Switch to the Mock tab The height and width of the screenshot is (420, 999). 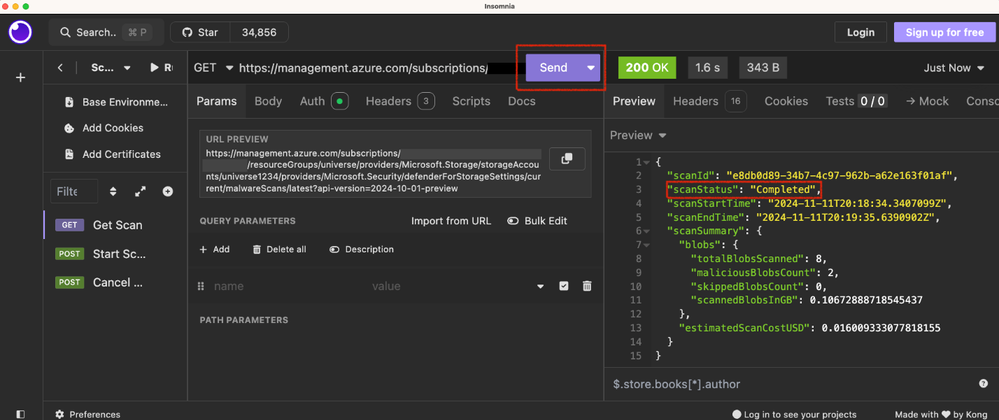point(927,101)
